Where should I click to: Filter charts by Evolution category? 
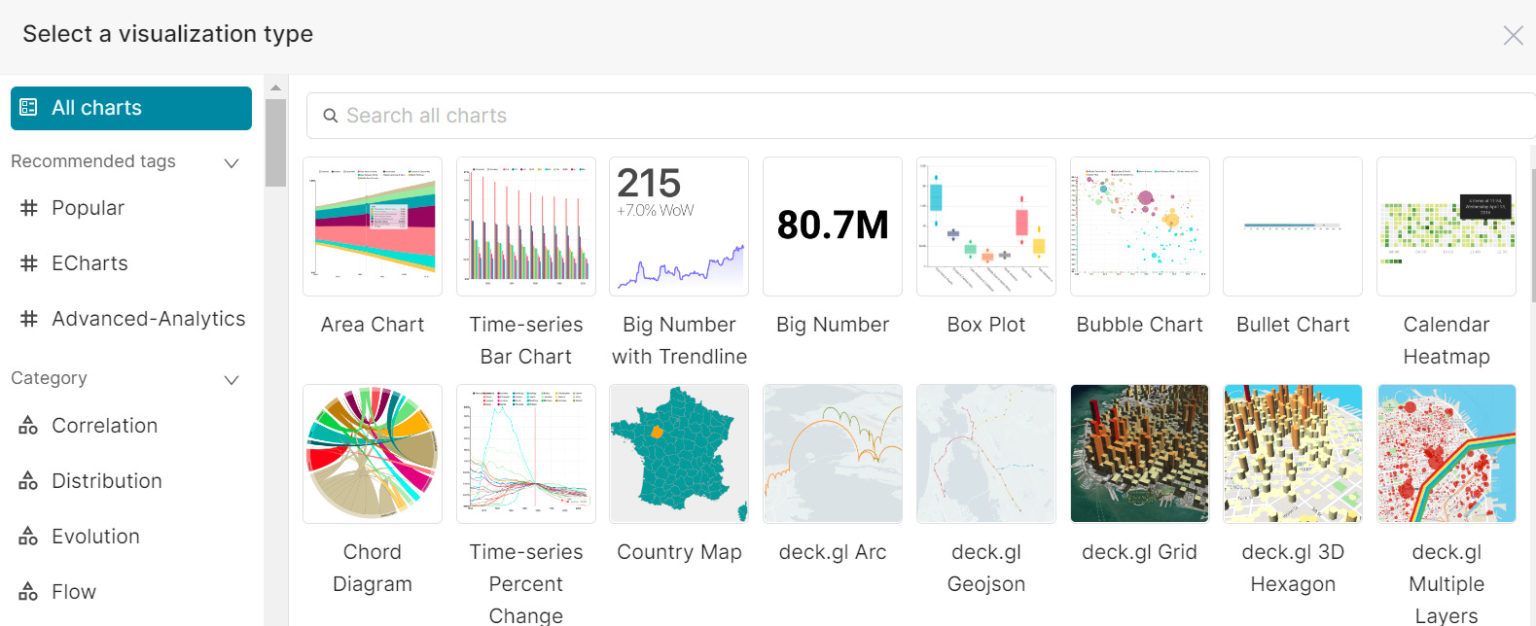(x=95, y=536)
